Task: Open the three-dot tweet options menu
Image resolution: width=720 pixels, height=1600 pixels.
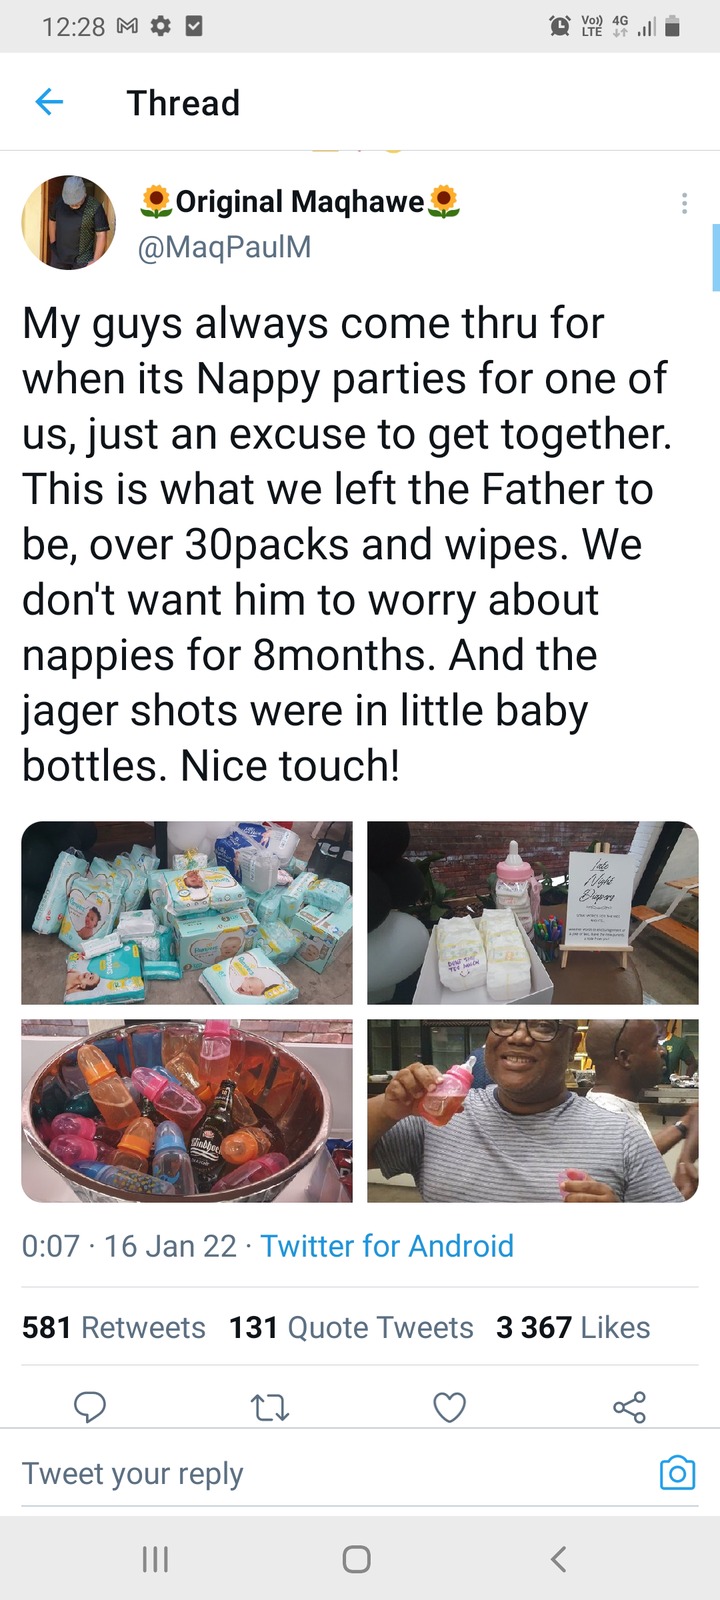Action: pos(684,203)
